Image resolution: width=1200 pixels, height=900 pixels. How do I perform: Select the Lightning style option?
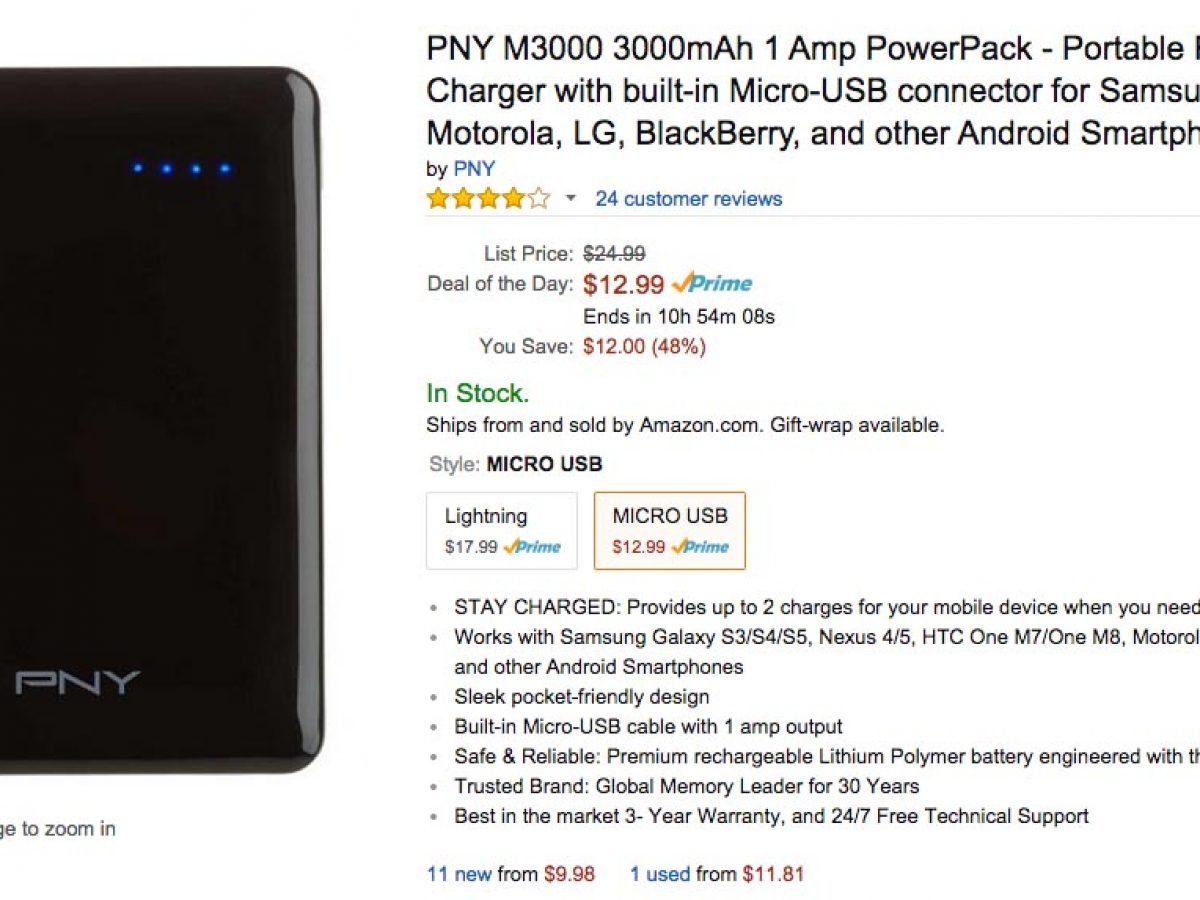(502, 530)
